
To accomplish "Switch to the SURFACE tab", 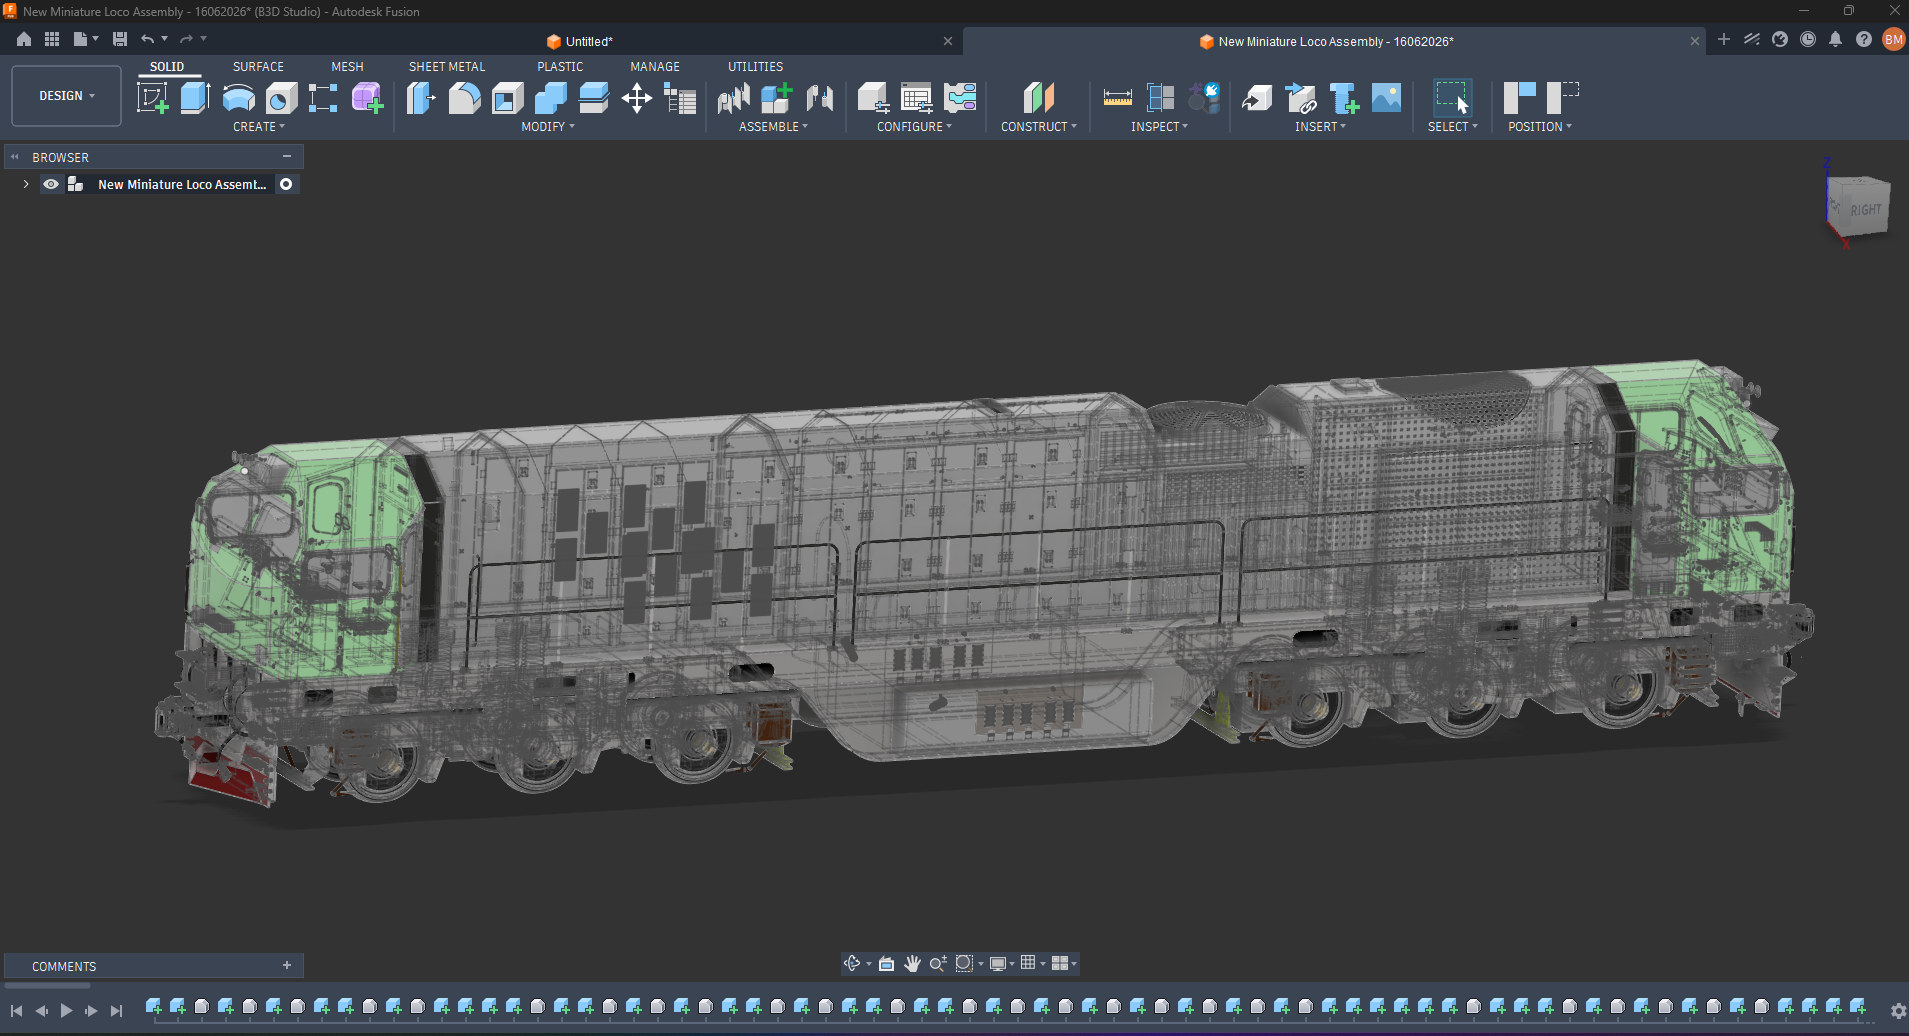I will pos(258,67).
